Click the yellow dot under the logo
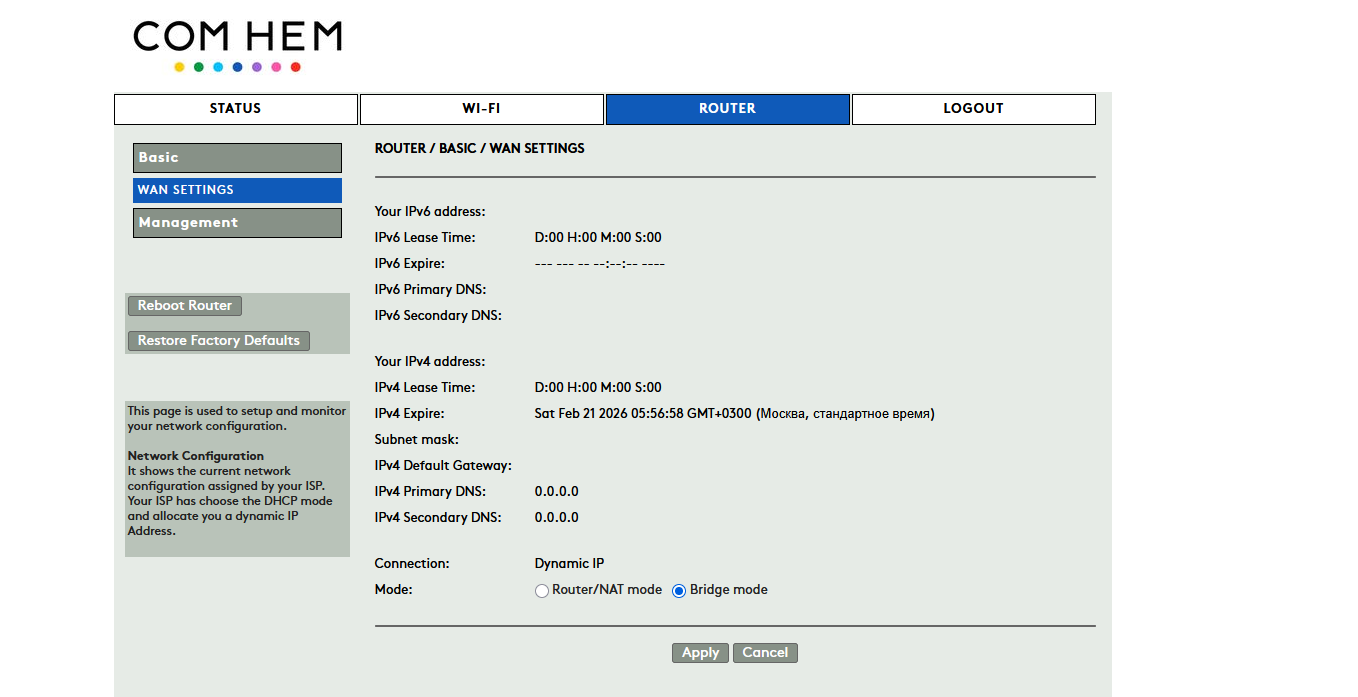This screenshot has width=1358, height=697. pyautogui.click(x=179, y=67)
